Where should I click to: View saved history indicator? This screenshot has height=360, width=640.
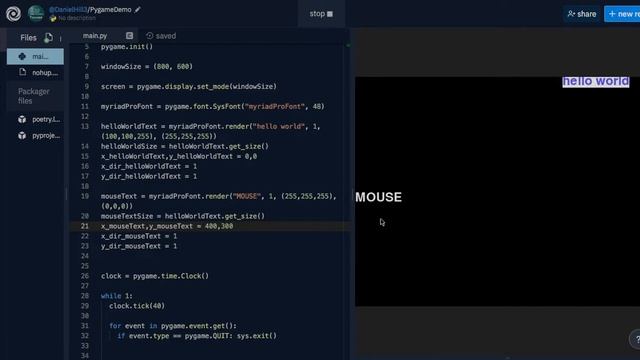coord(161,36)
